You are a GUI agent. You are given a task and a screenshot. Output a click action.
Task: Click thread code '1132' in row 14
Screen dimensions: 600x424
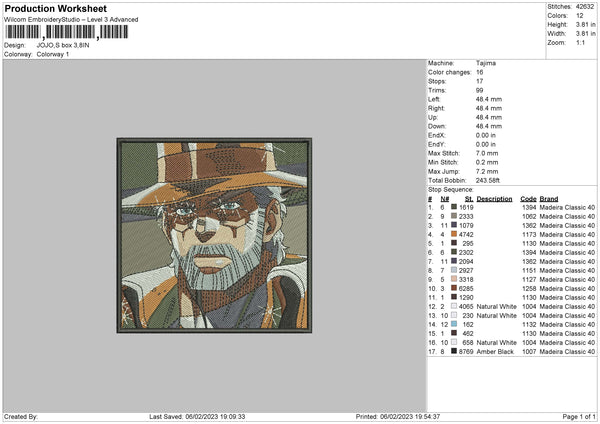[x=529, y=325]
